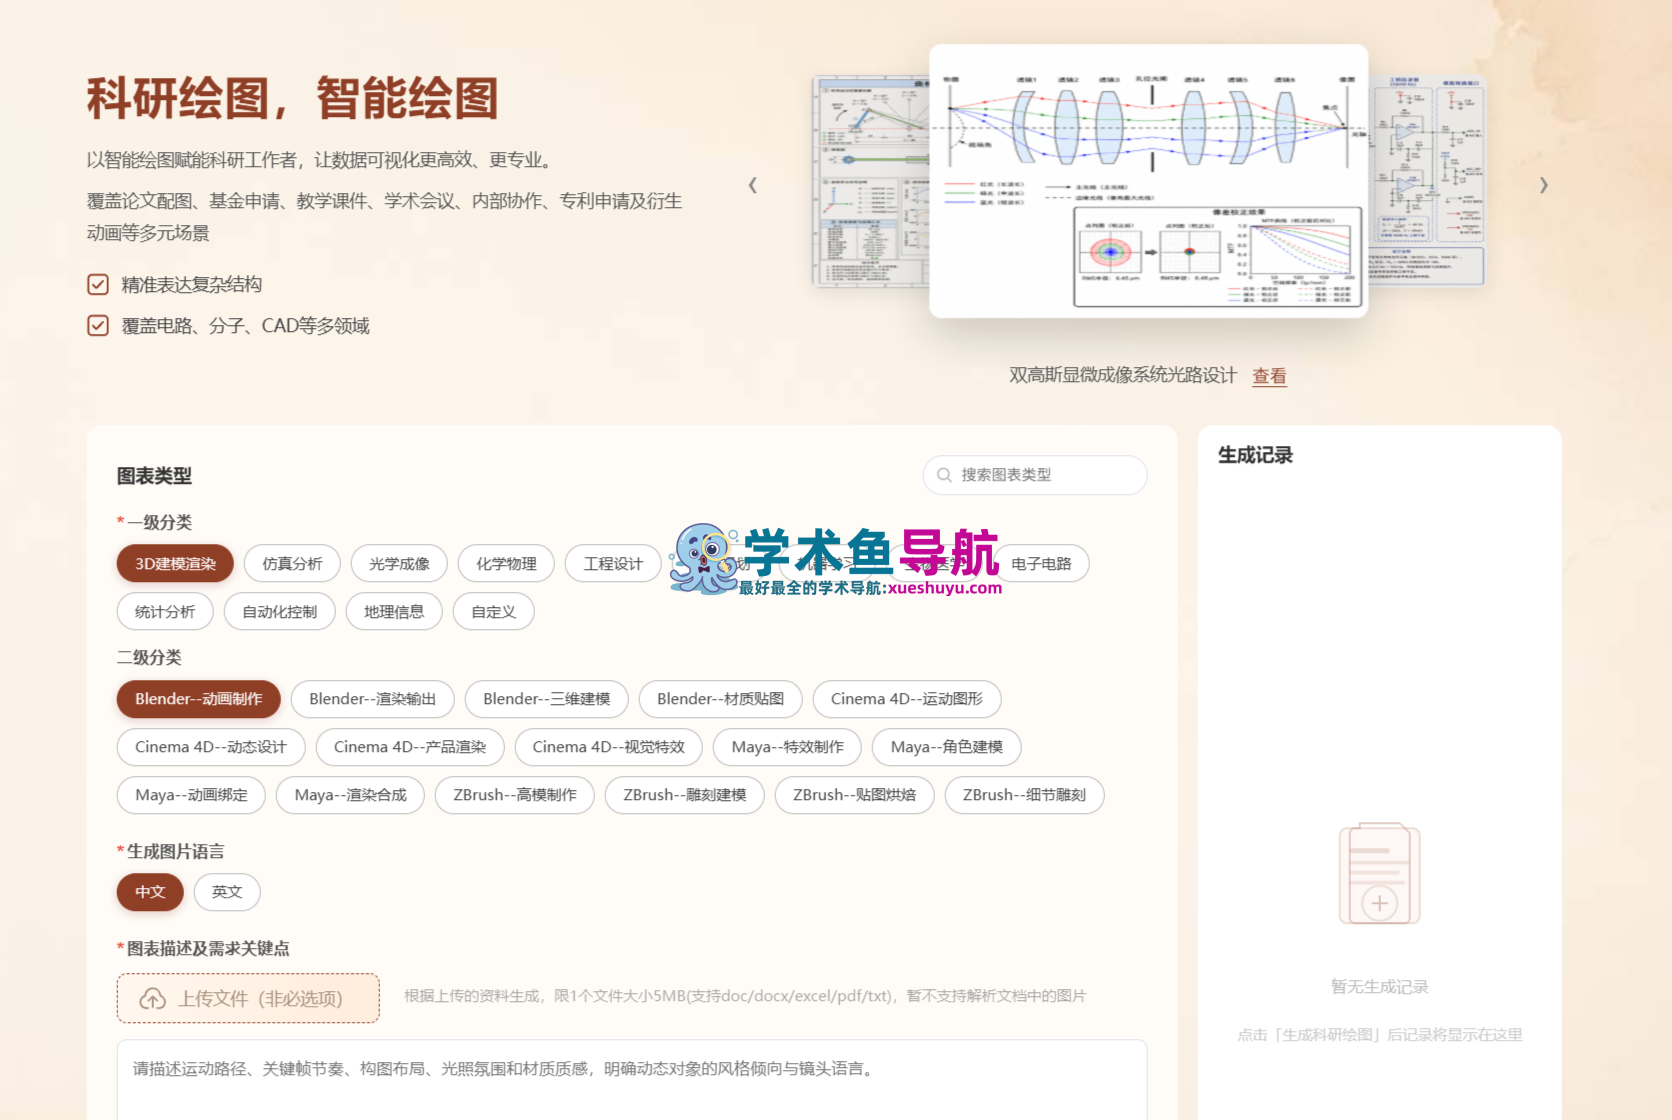Open the right circuit carousel thumbnail

tap(1426, 181)
